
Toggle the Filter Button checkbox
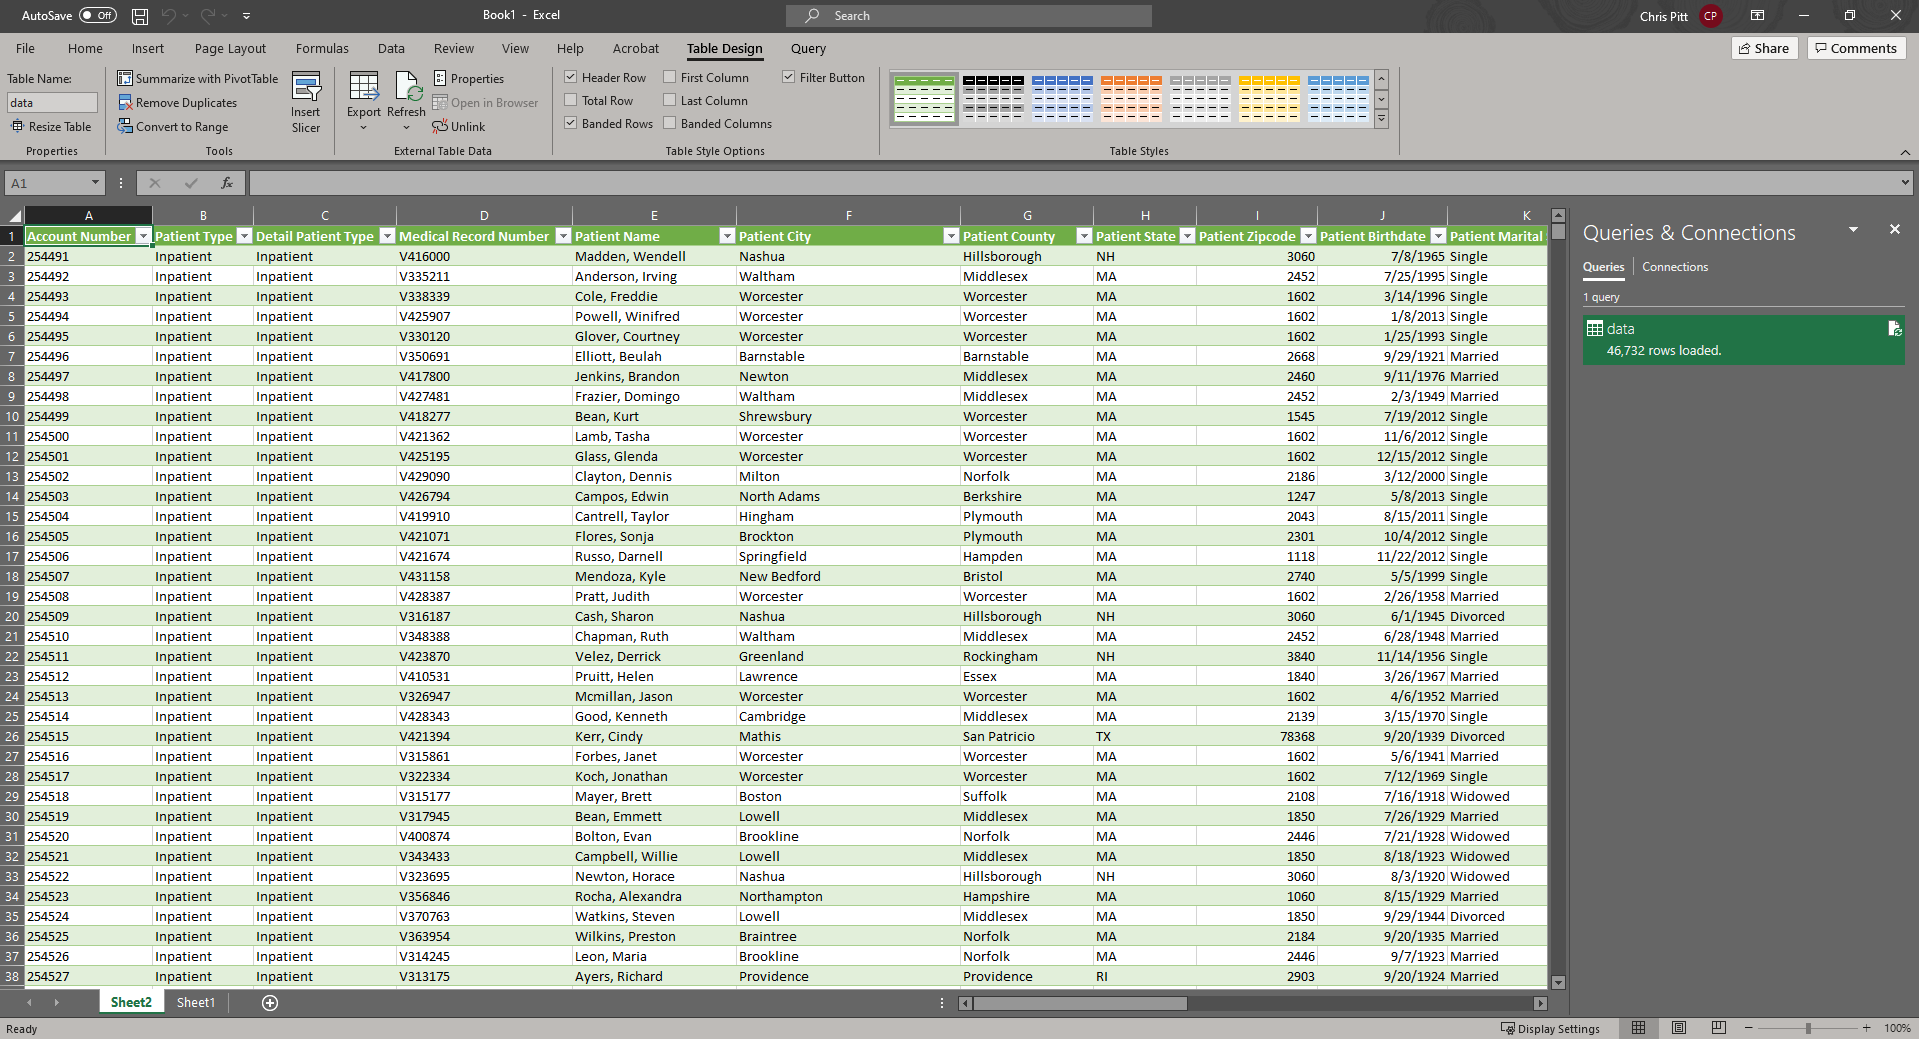[789, 78]
